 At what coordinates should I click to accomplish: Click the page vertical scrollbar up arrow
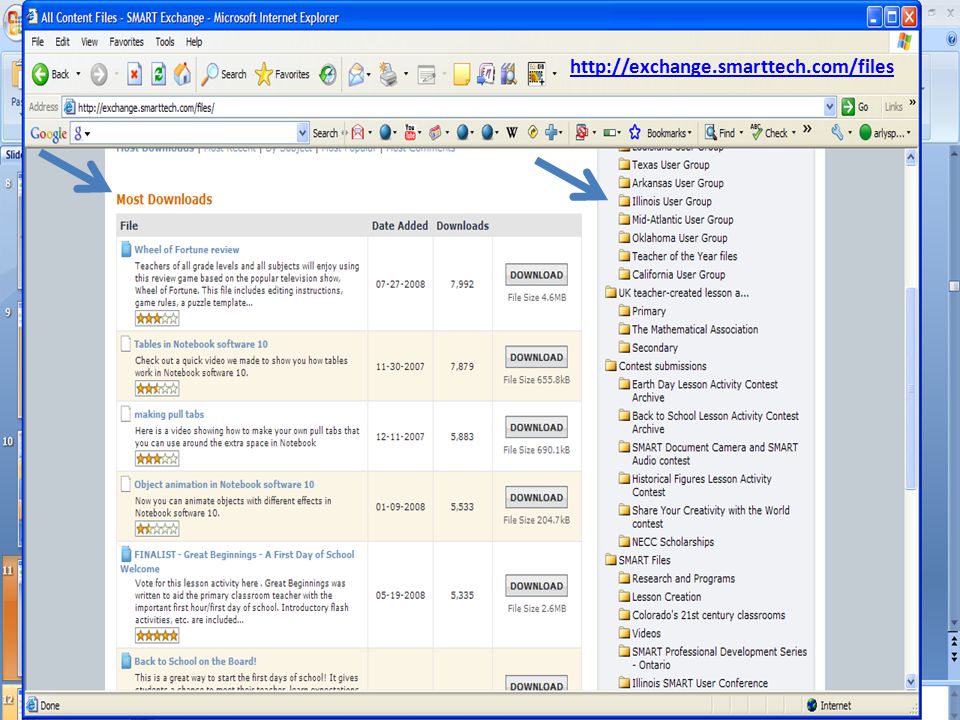pos(910,157)
